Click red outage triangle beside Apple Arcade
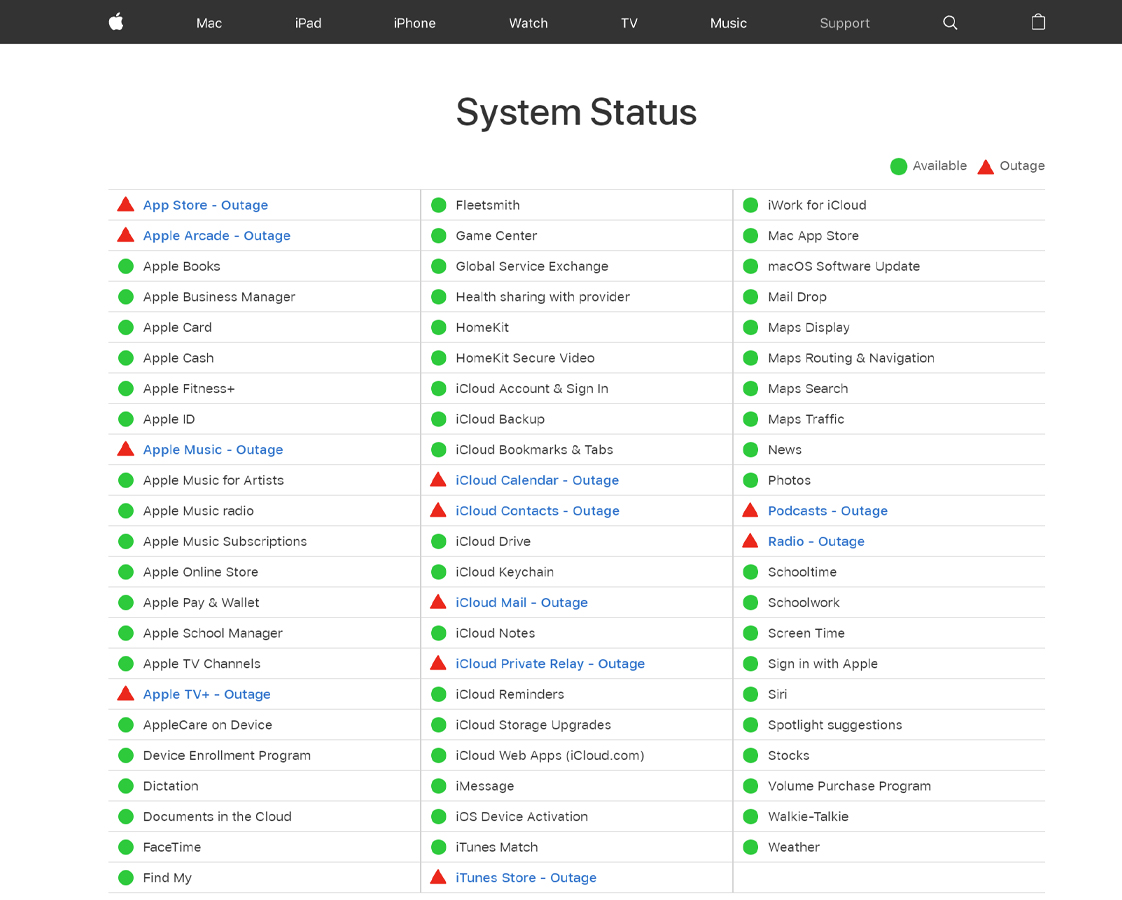The height and width of the screenshot is (900, 1122). [x=126, y=235]
